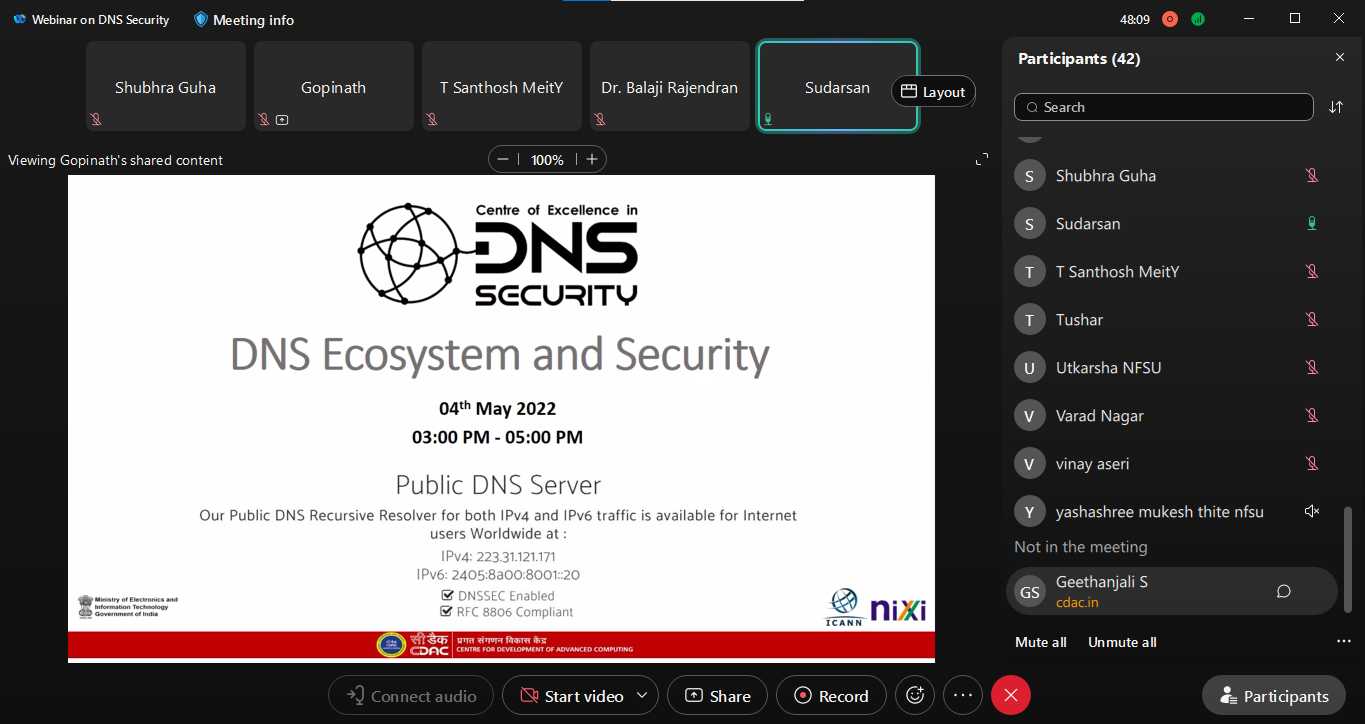Zoom out shared content with minus
Viewport: 1365px width, 724px height.
(503, 159)
